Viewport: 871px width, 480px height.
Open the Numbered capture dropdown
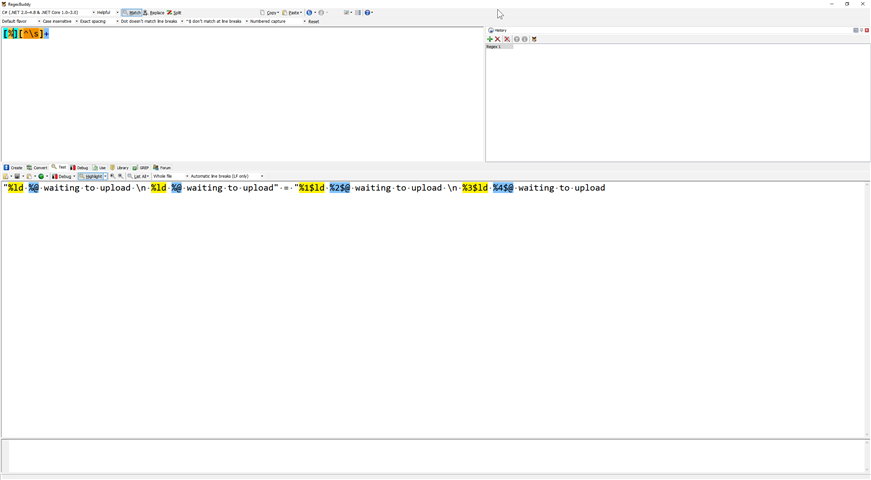pos(278,21)
